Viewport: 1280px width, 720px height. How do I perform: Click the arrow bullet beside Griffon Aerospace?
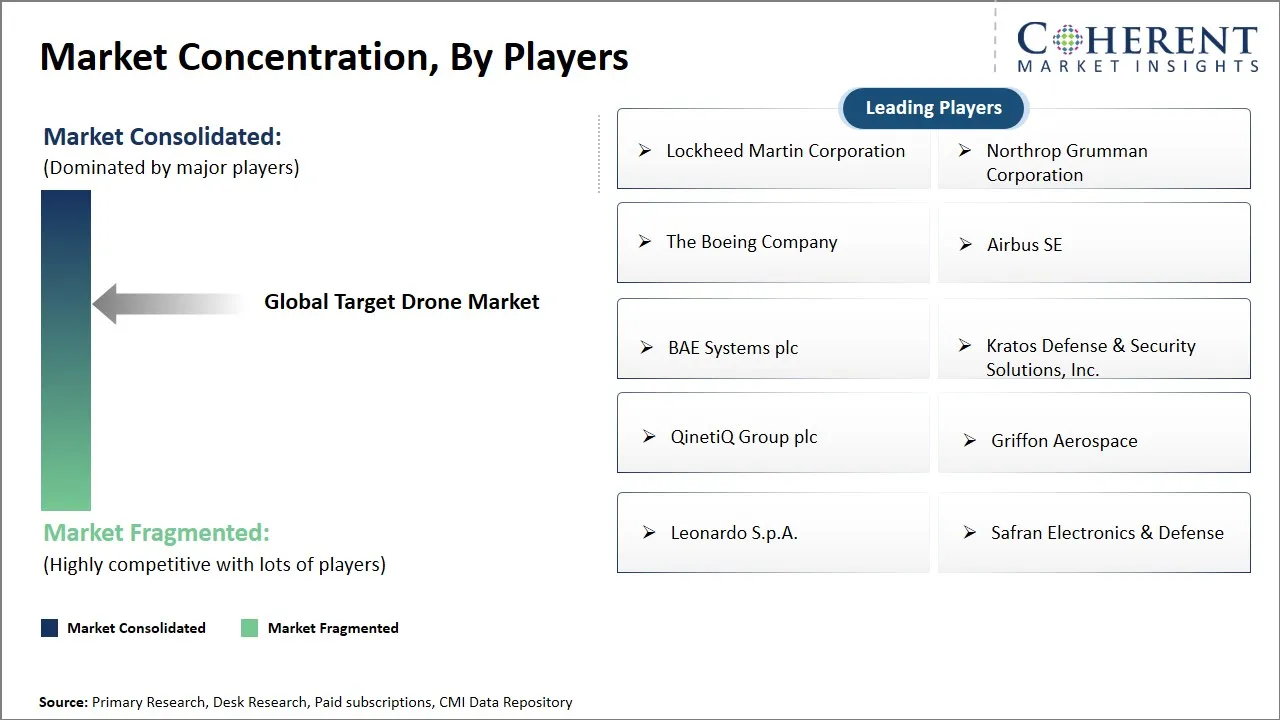(969, 440)
